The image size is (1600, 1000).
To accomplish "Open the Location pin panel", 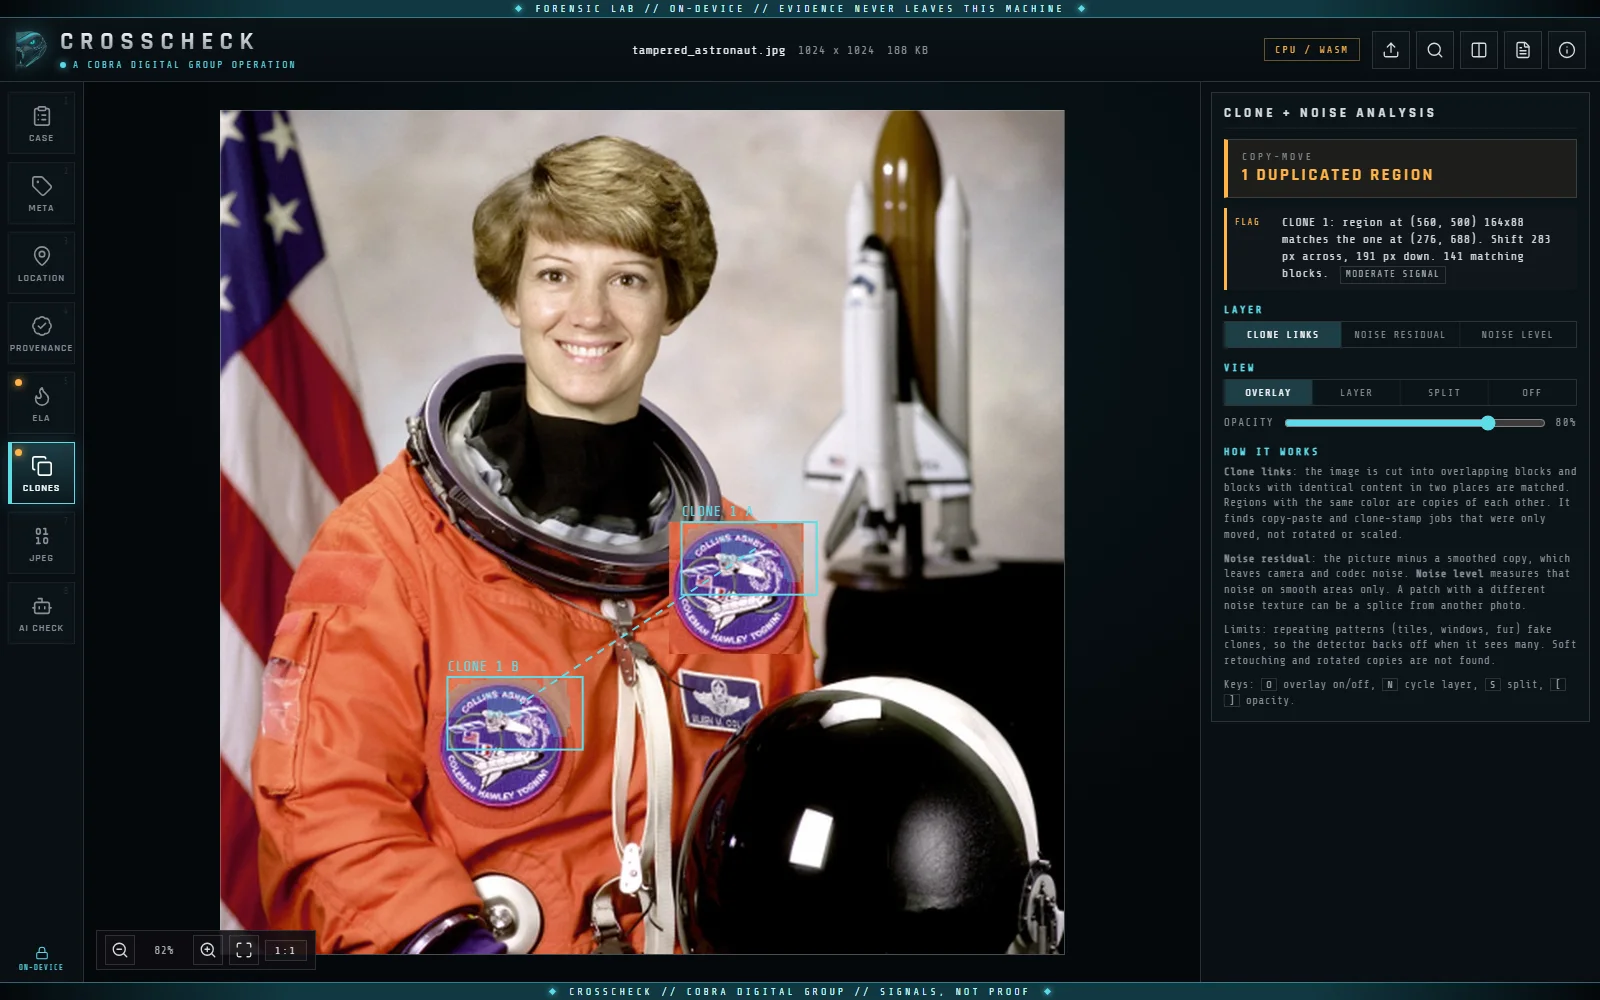I will 41,264.
